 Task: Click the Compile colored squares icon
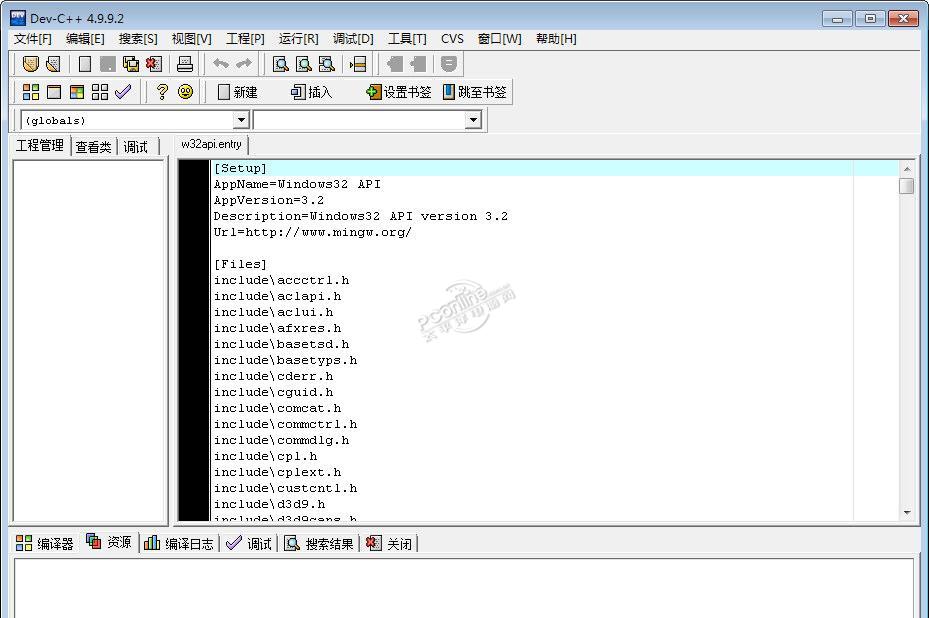31,92
